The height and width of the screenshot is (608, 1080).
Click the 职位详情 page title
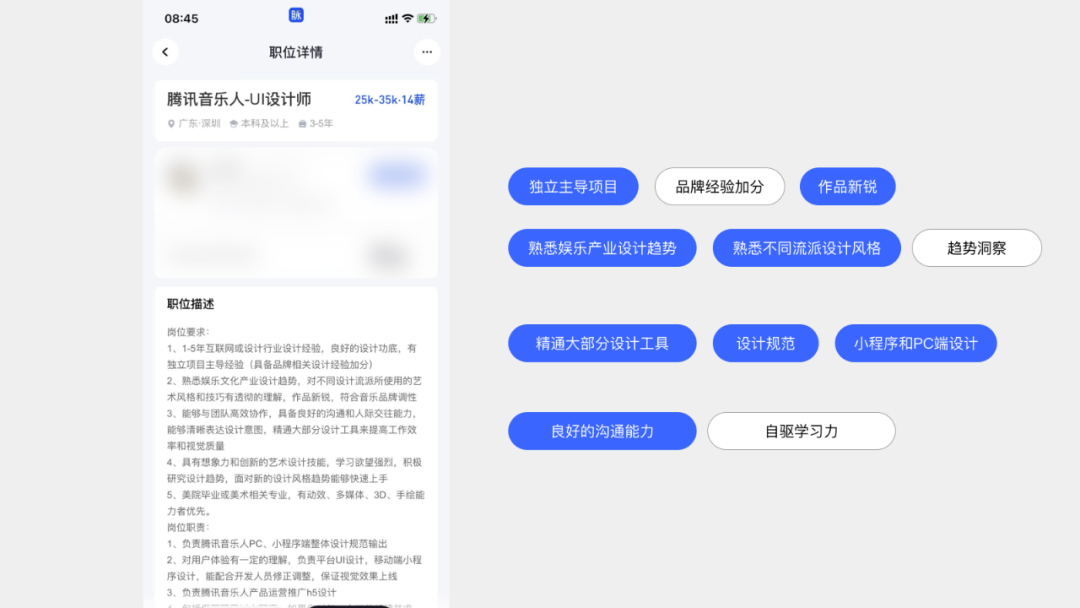click(296, 52)
